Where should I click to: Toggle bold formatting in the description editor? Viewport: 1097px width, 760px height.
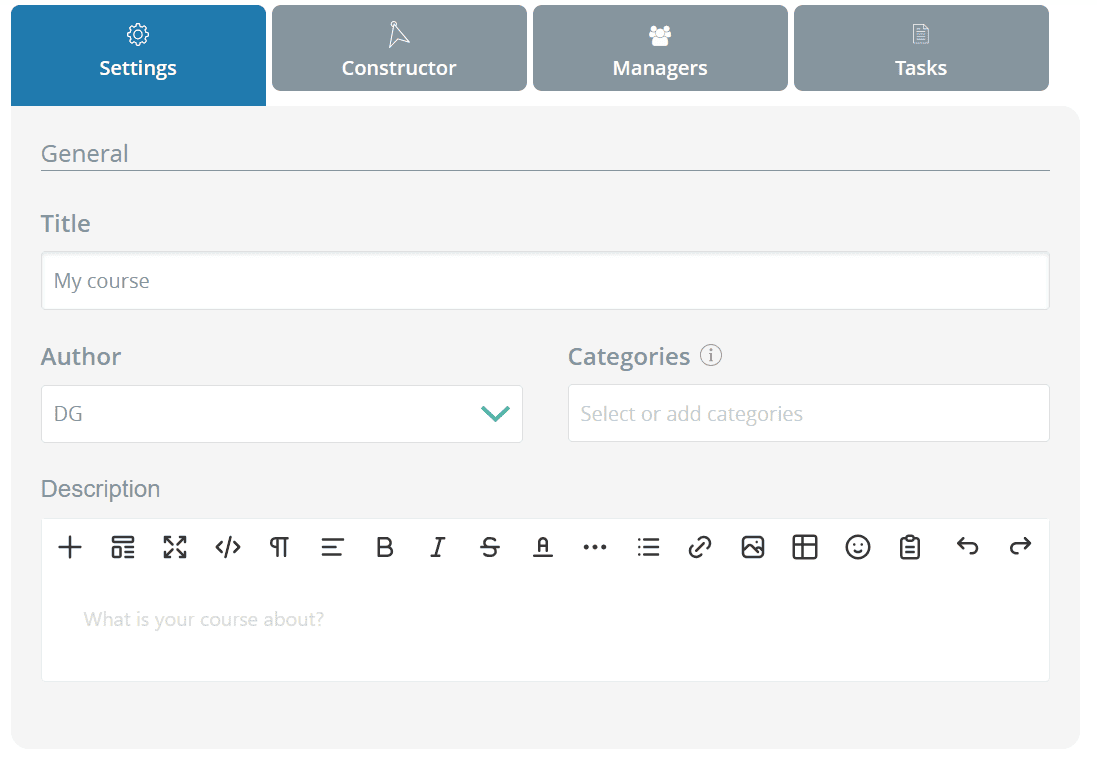pos(384,547)
